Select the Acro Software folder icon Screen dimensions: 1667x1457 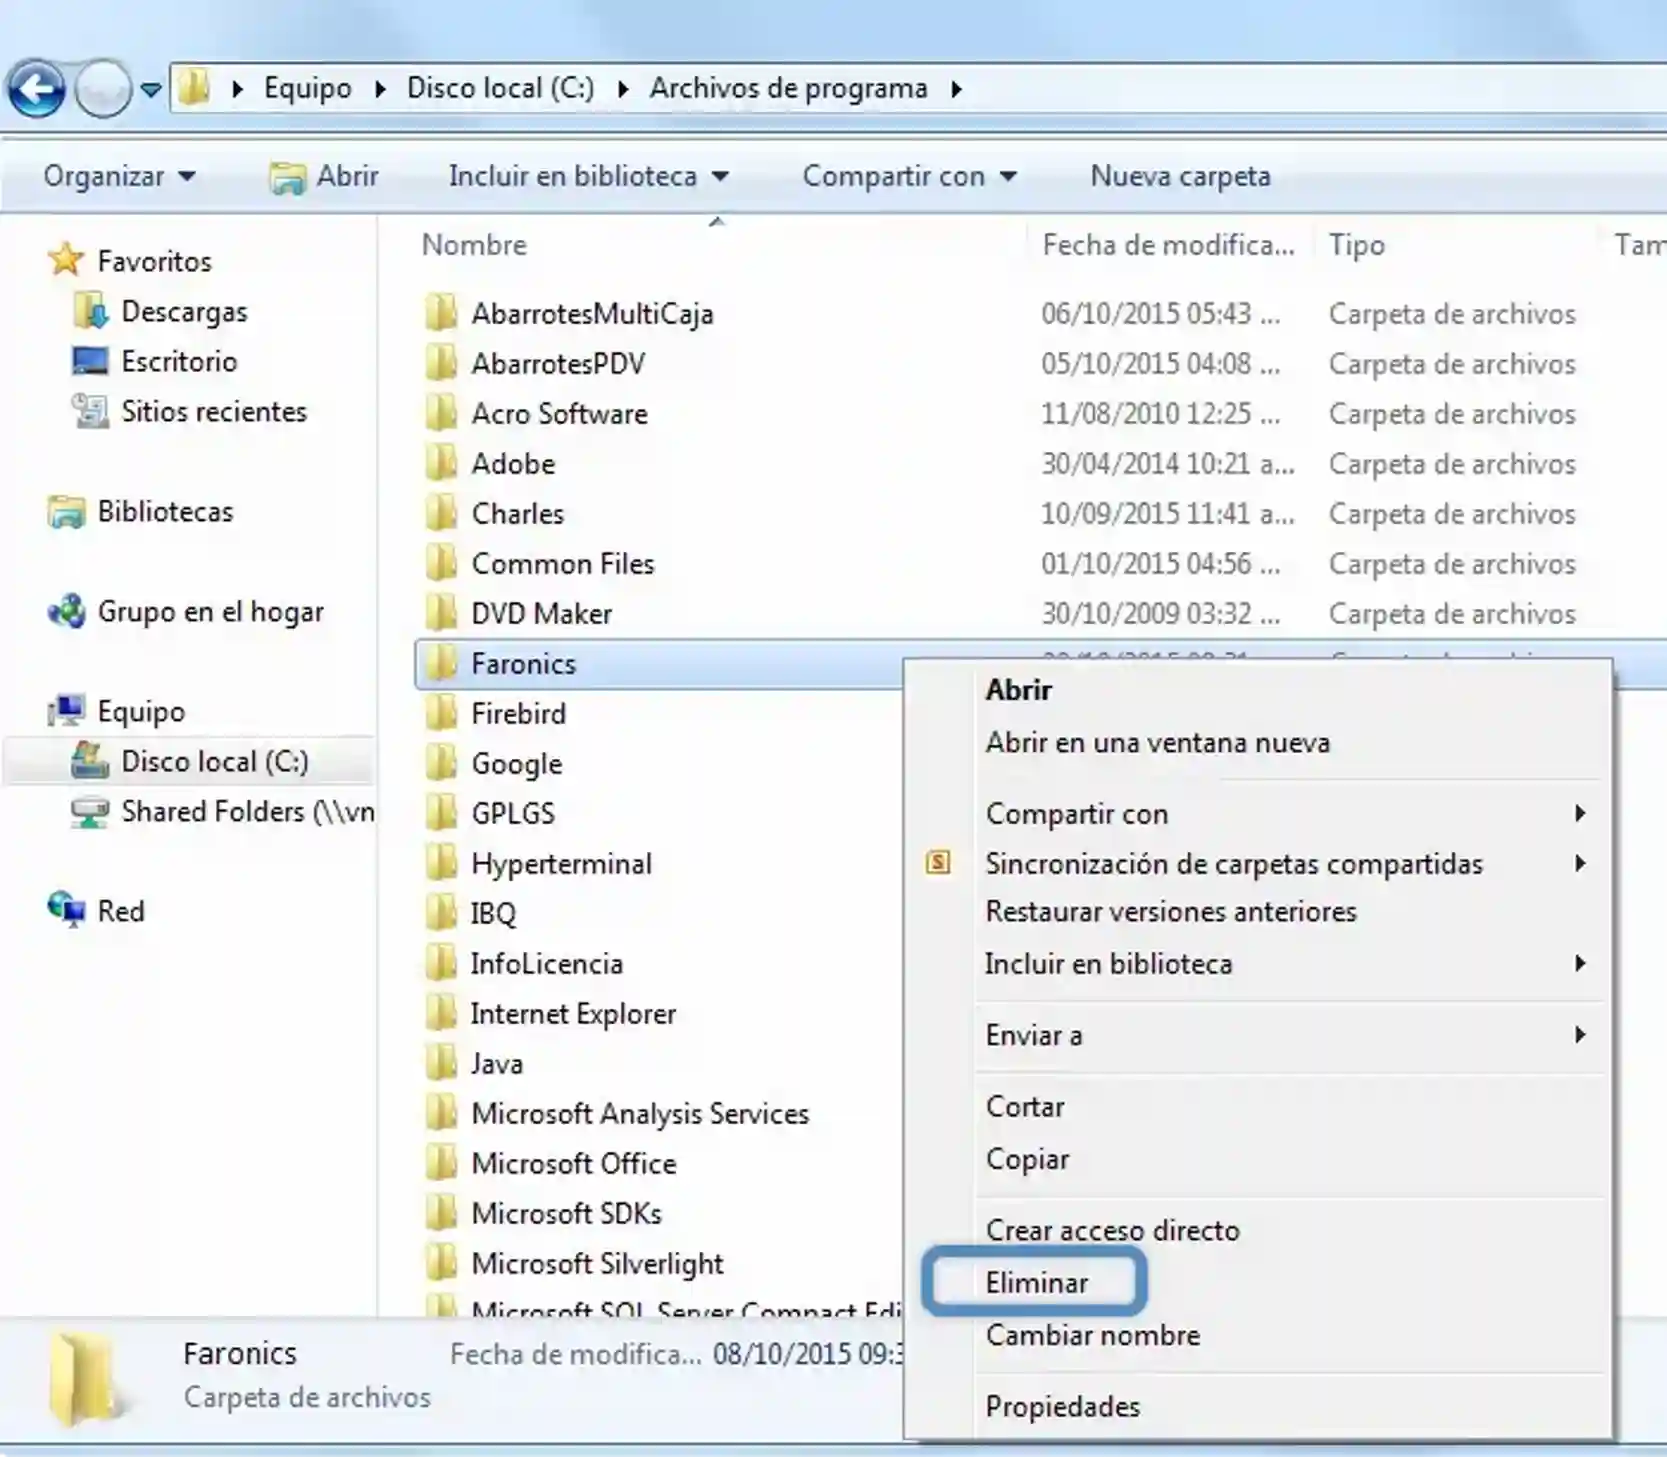(441, 413)
